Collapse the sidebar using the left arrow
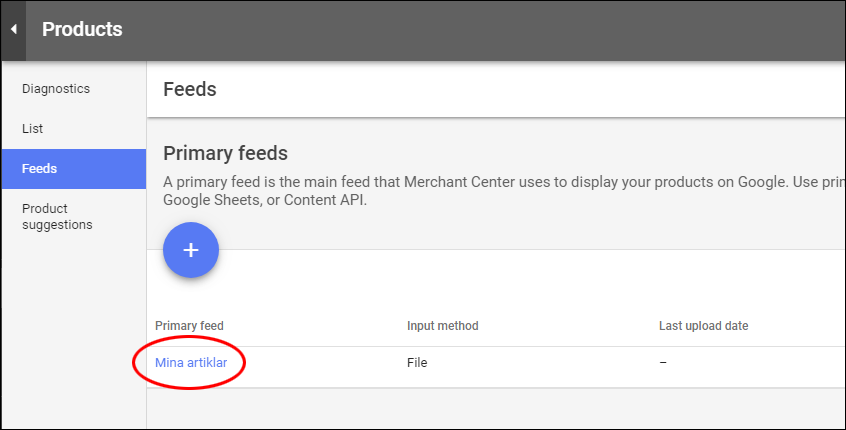846x430 pixels. point(13,30)
